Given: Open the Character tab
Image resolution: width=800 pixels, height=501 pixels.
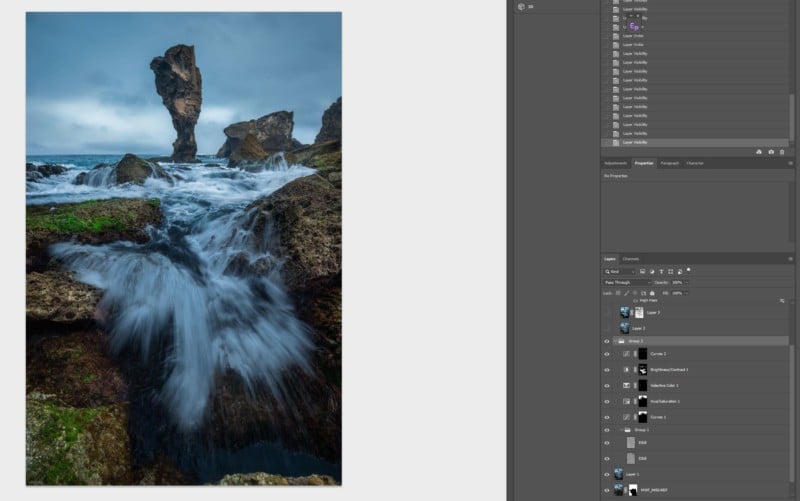Looking at the screenshot, I should (x=694, y=163).
